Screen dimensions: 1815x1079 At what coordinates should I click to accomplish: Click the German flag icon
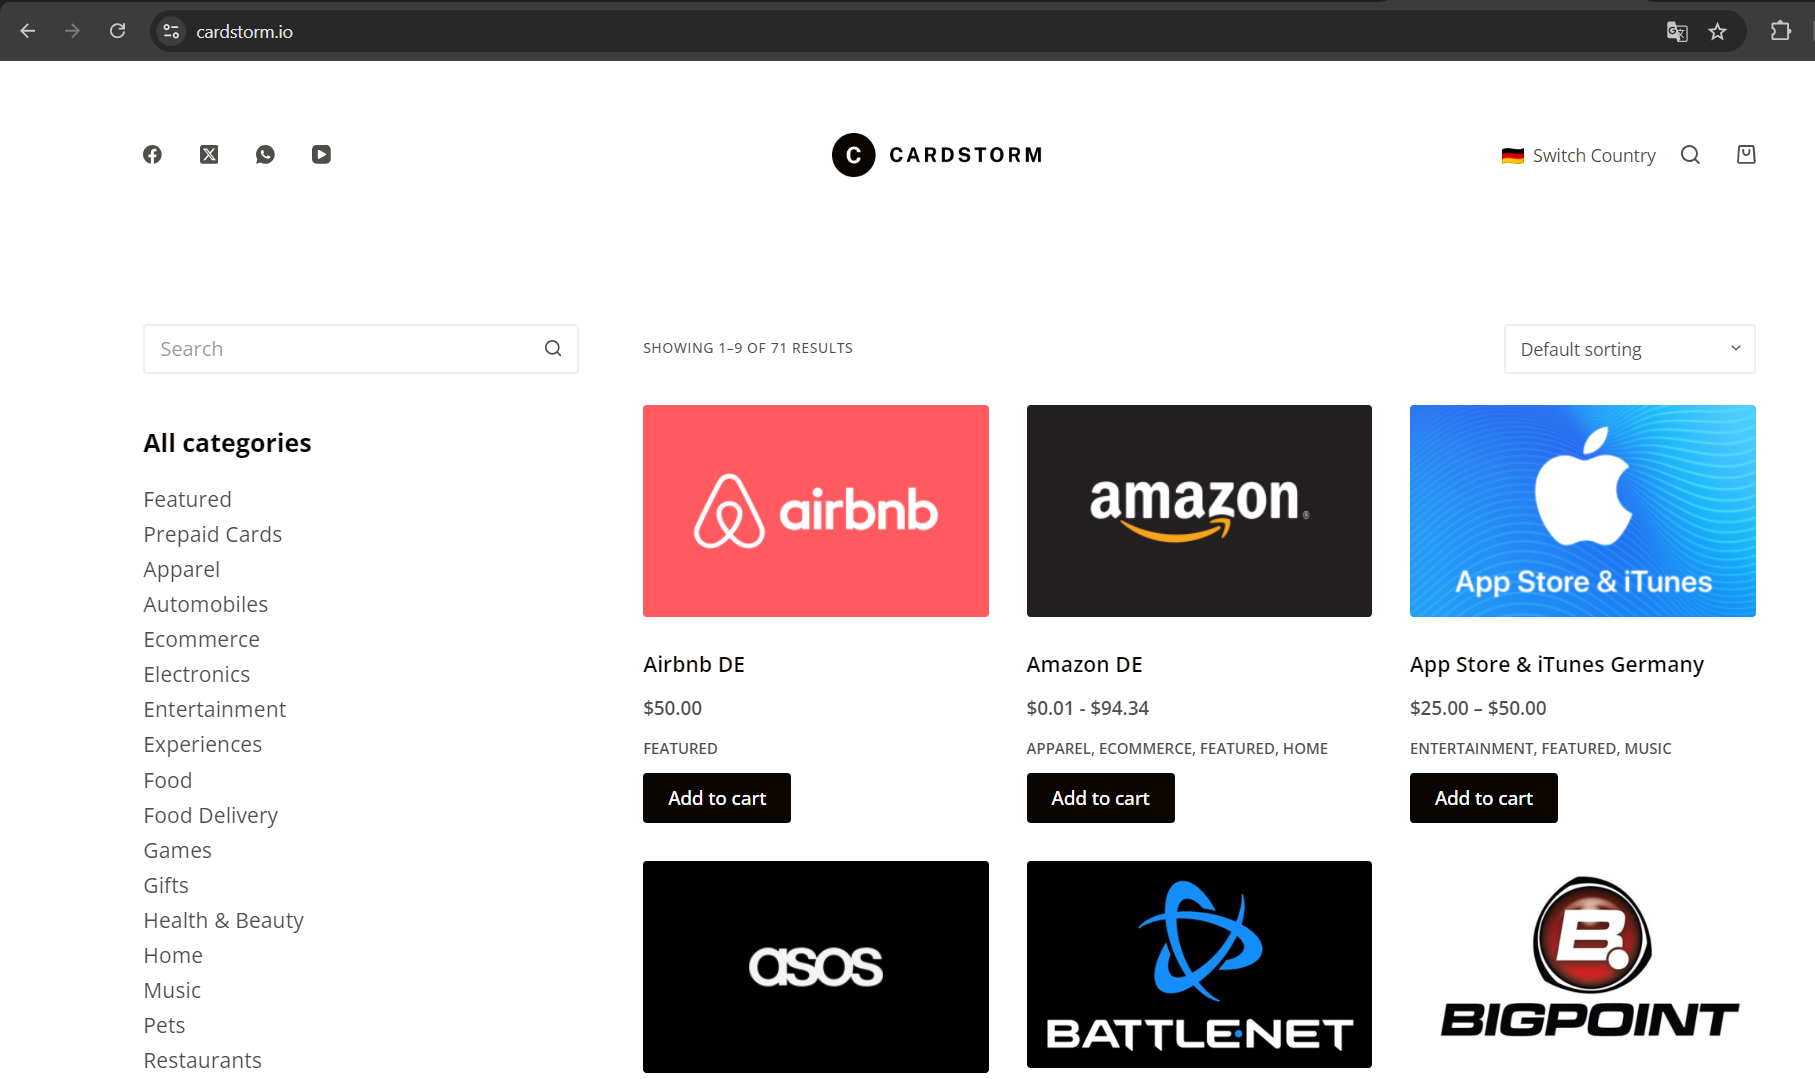coord(1513,156)
